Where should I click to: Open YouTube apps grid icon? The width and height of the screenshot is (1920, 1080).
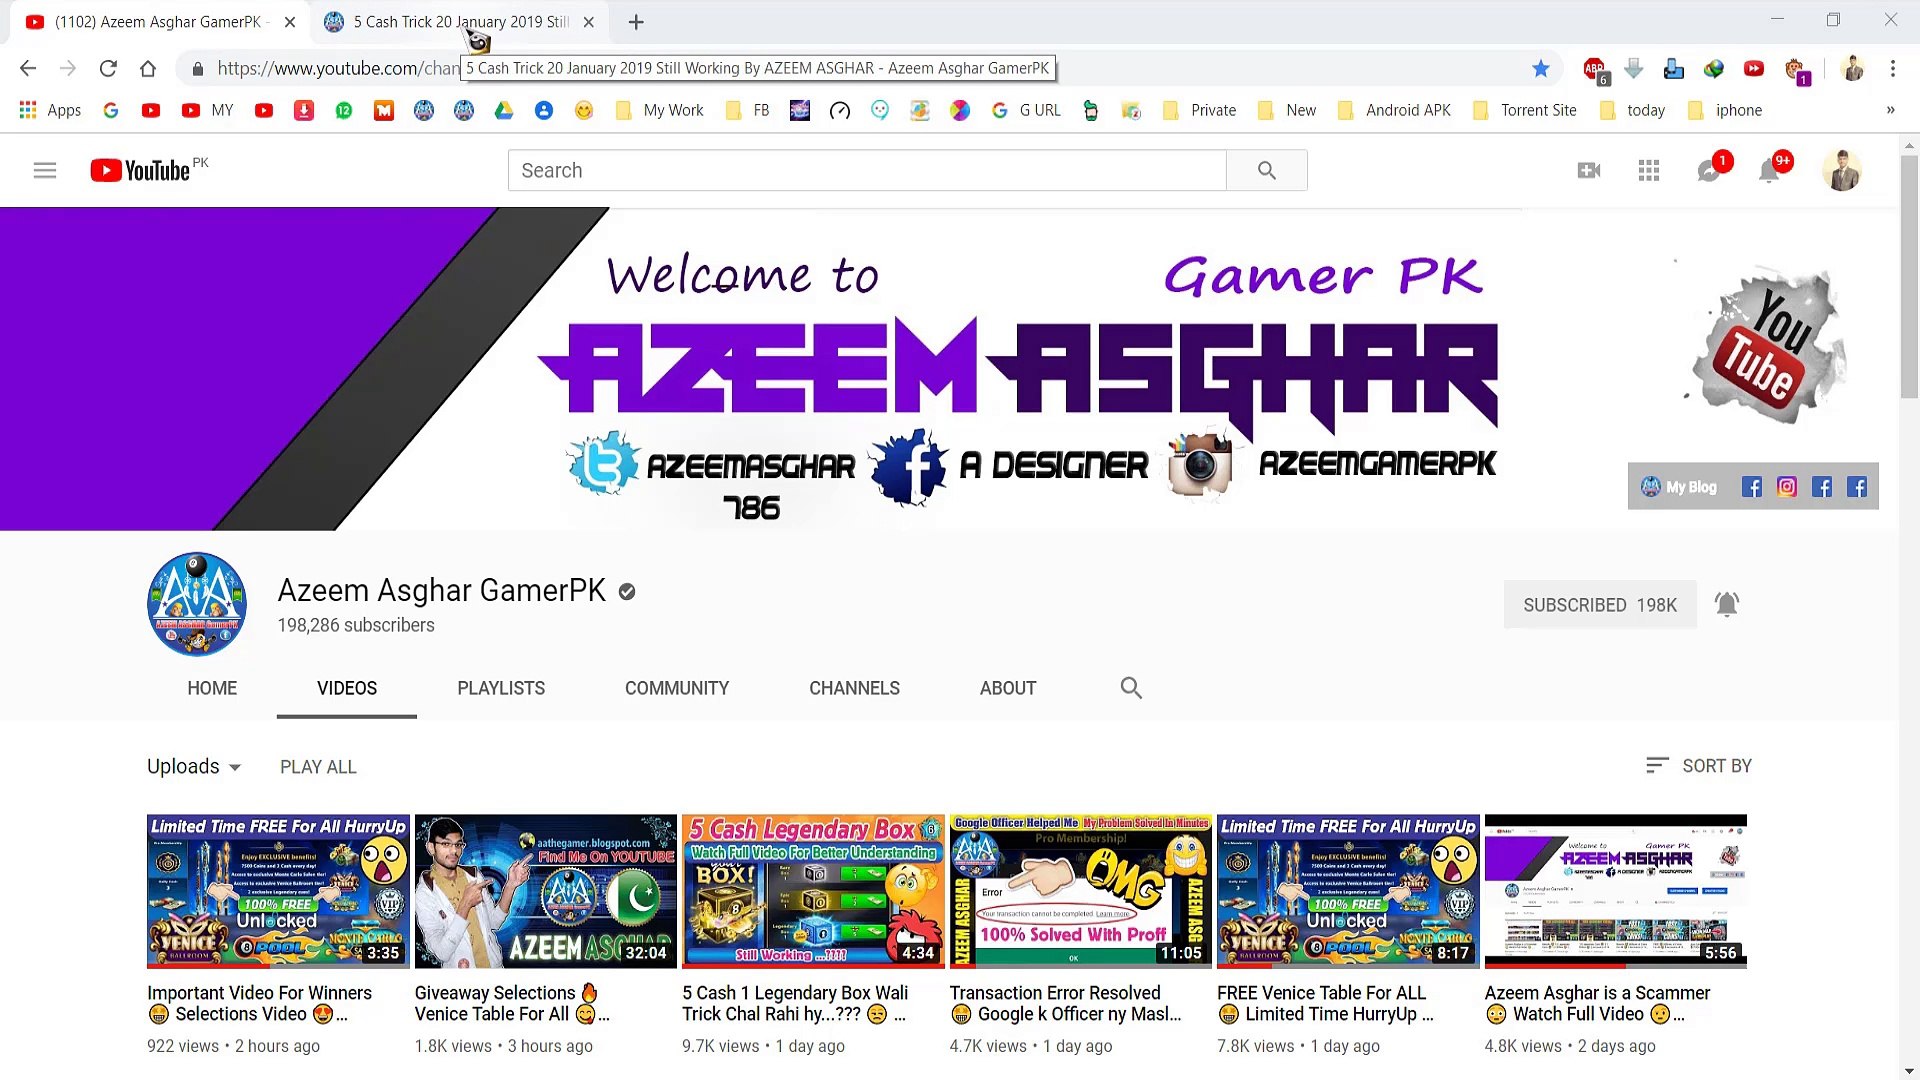(x=1649, y=170)
